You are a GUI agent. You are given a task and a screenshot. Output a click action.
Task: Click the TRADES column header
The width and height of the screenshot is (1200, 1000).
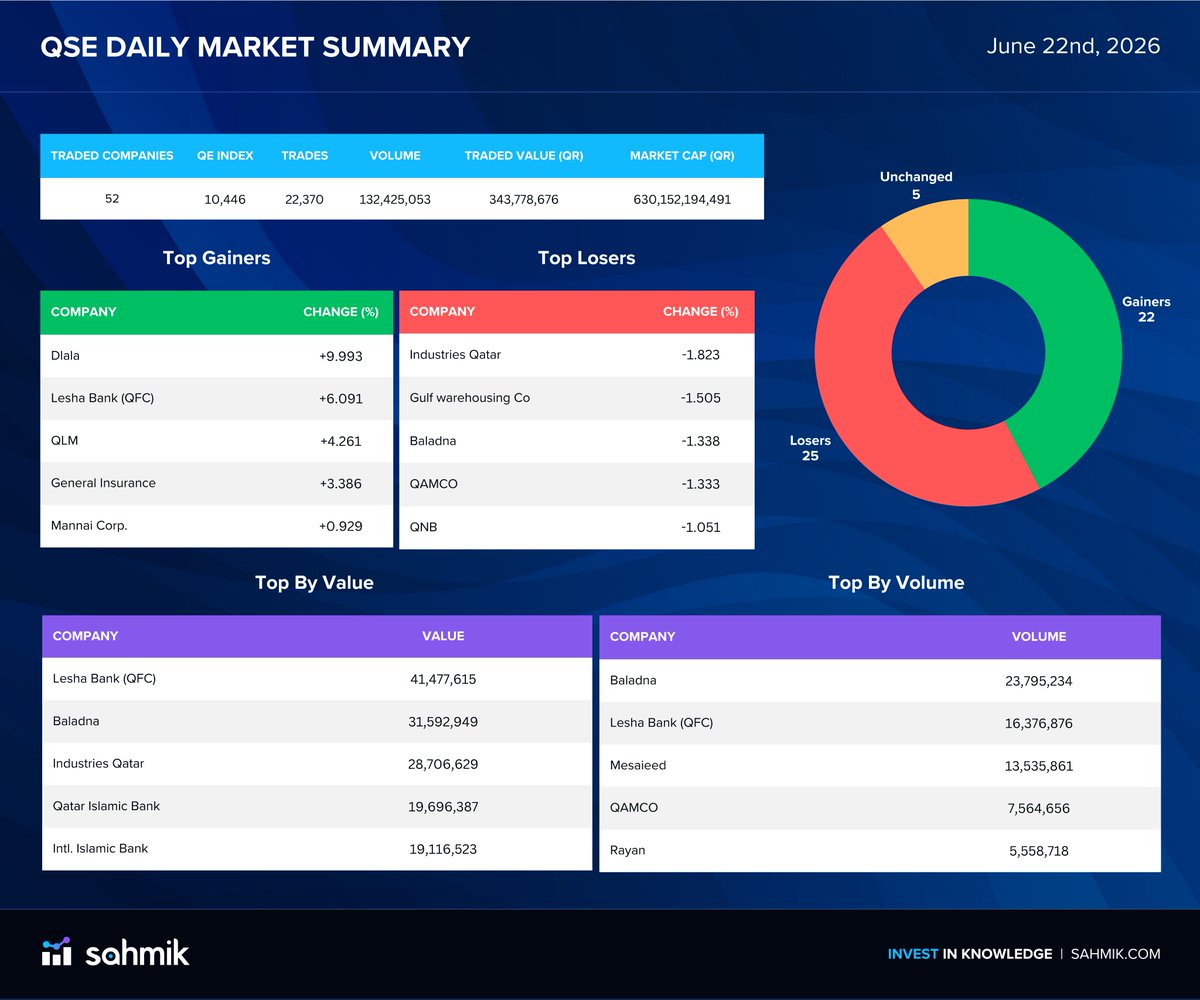(x=304, y=156)
